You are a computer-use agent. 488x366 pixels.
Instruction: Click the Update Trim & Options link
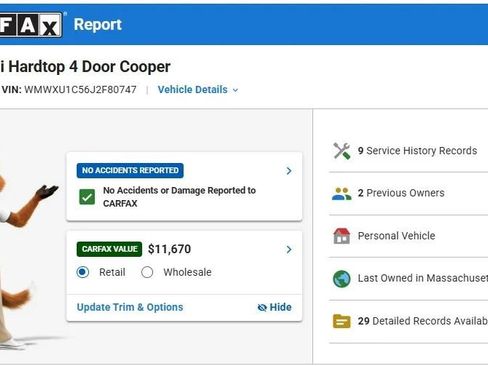coord(130,307)
